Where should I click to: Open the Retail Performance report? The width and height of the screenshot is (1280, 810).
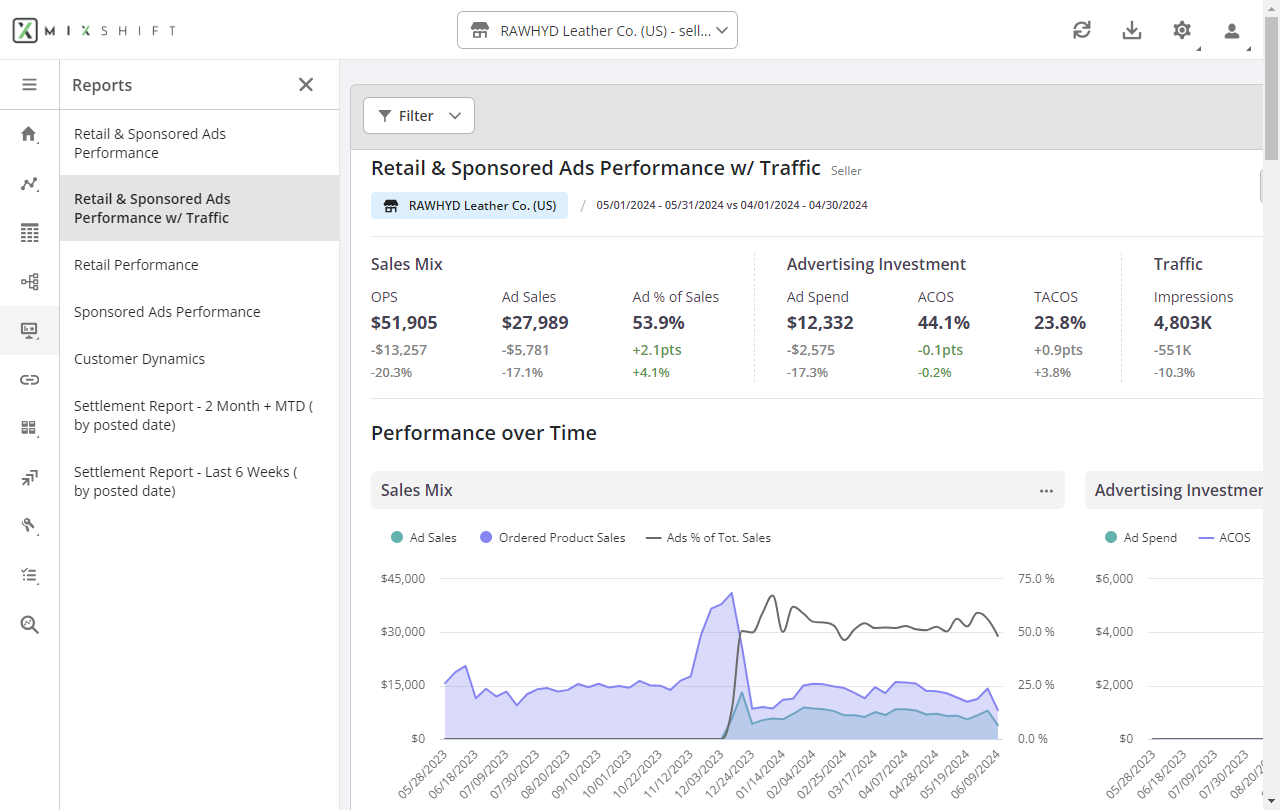[x=136, y=265]
